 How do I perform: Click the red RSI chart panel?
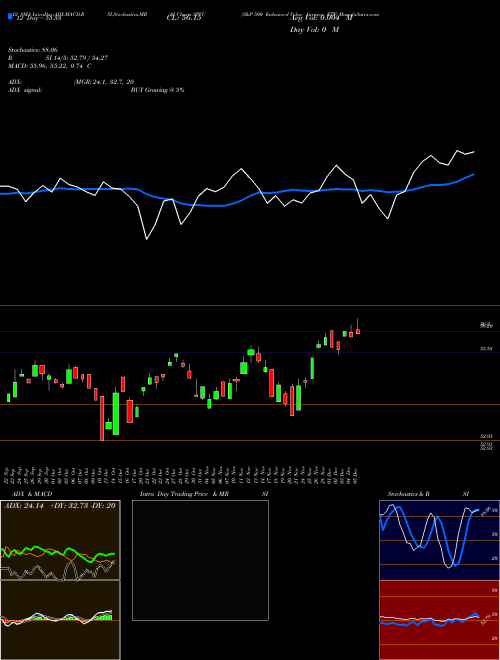pyautogui.click(x=439, y=620)
